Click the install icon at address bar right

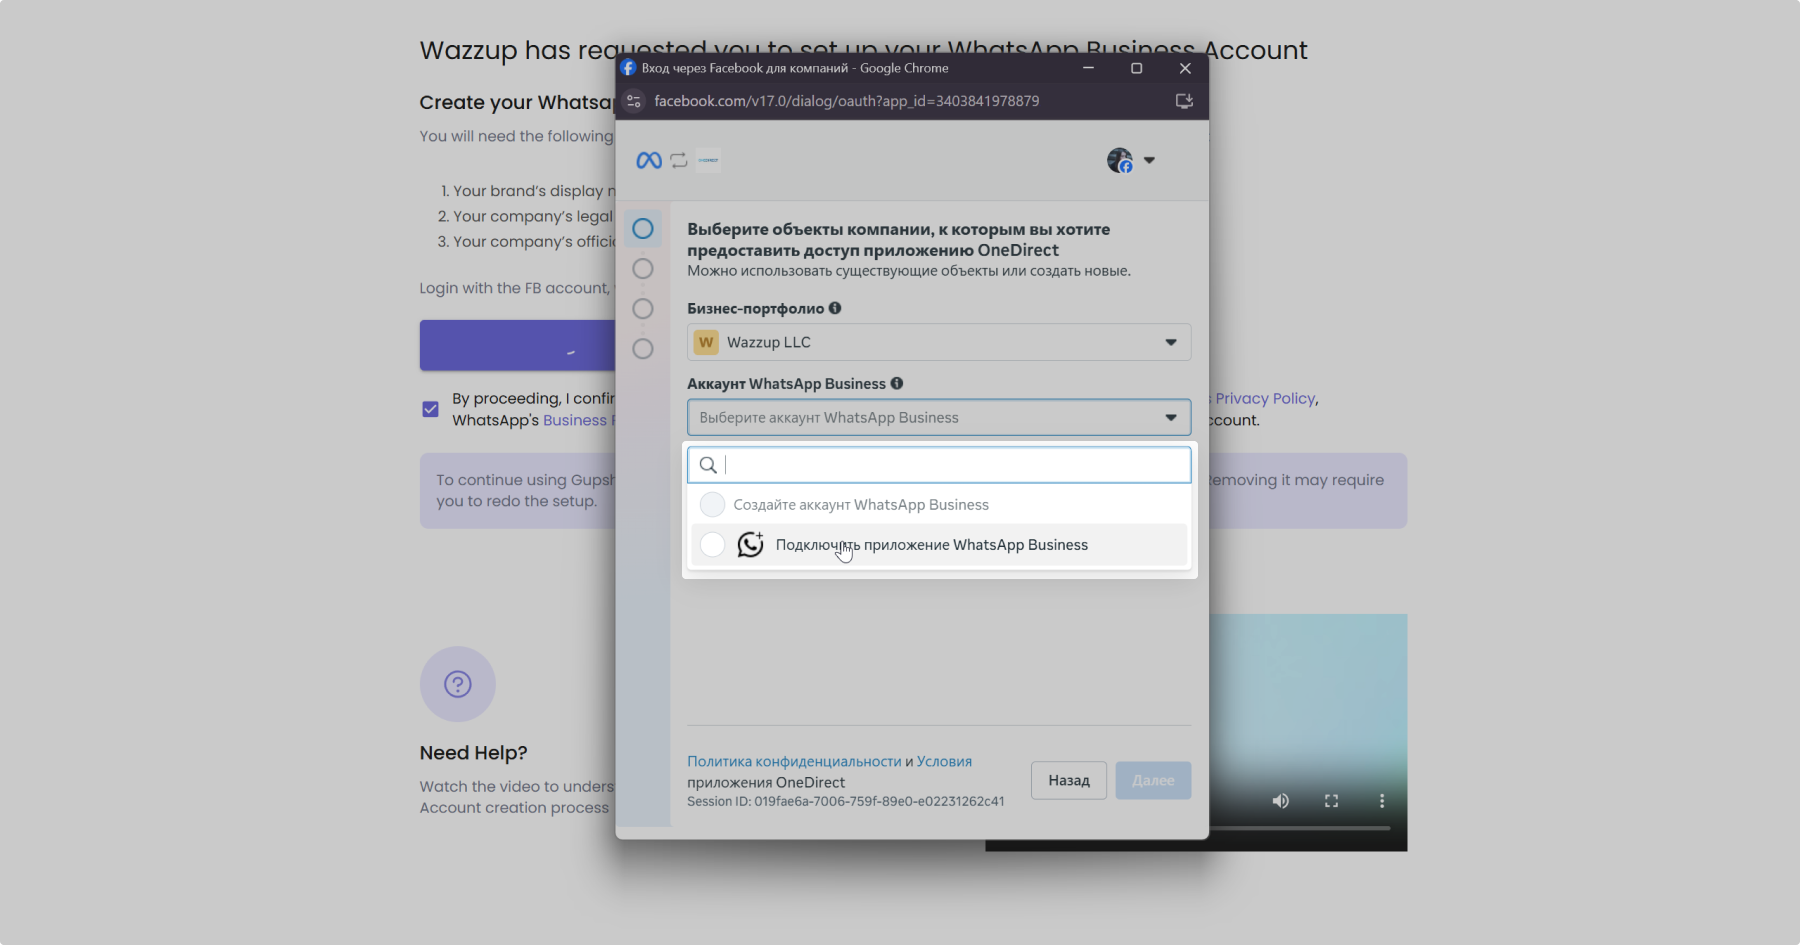[x=1184, y=101]
